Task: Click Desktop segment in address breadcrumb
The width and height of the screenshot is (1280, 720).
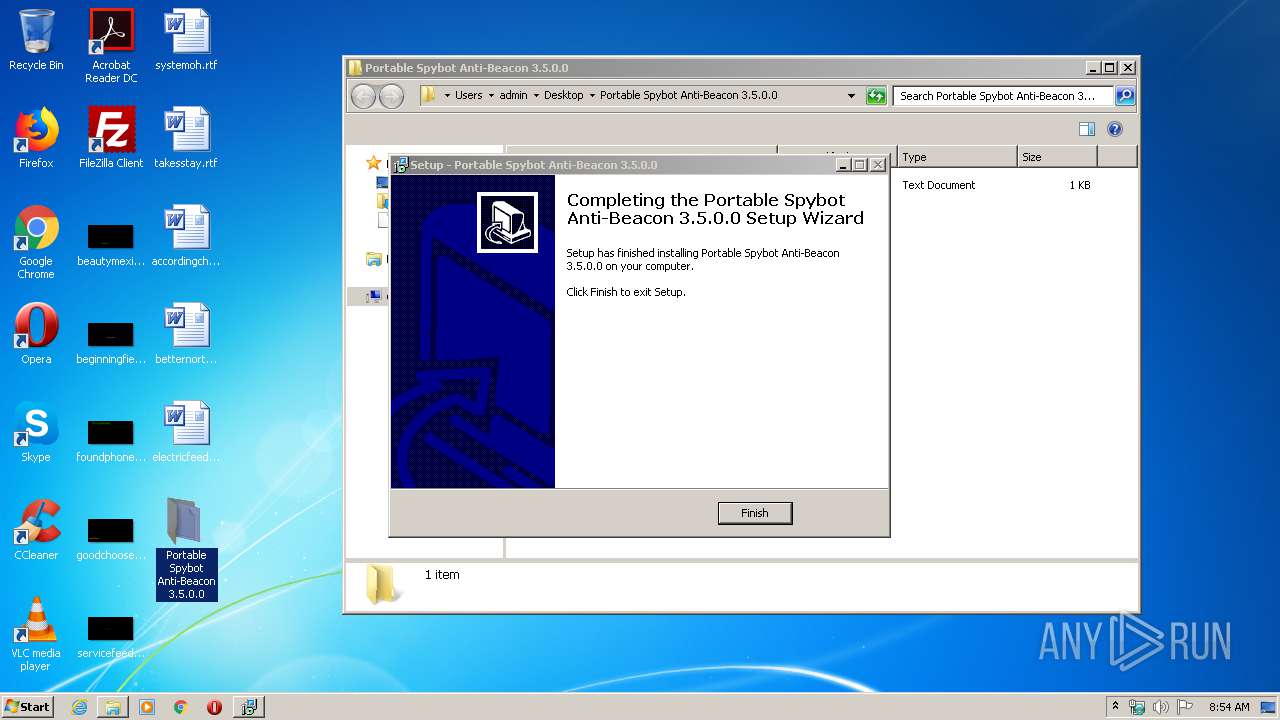Action: pyautogui.click(x=563, y=95)
